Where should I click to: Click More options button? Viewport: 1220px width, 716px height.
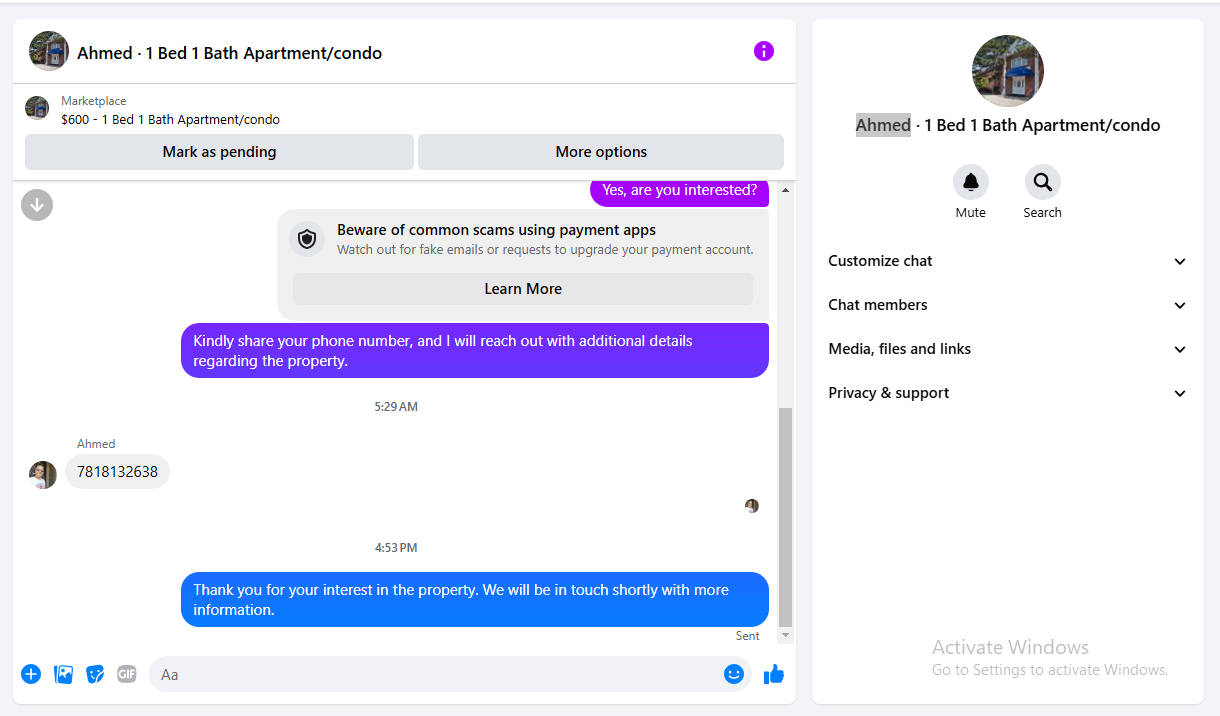[x=601, y=152]
